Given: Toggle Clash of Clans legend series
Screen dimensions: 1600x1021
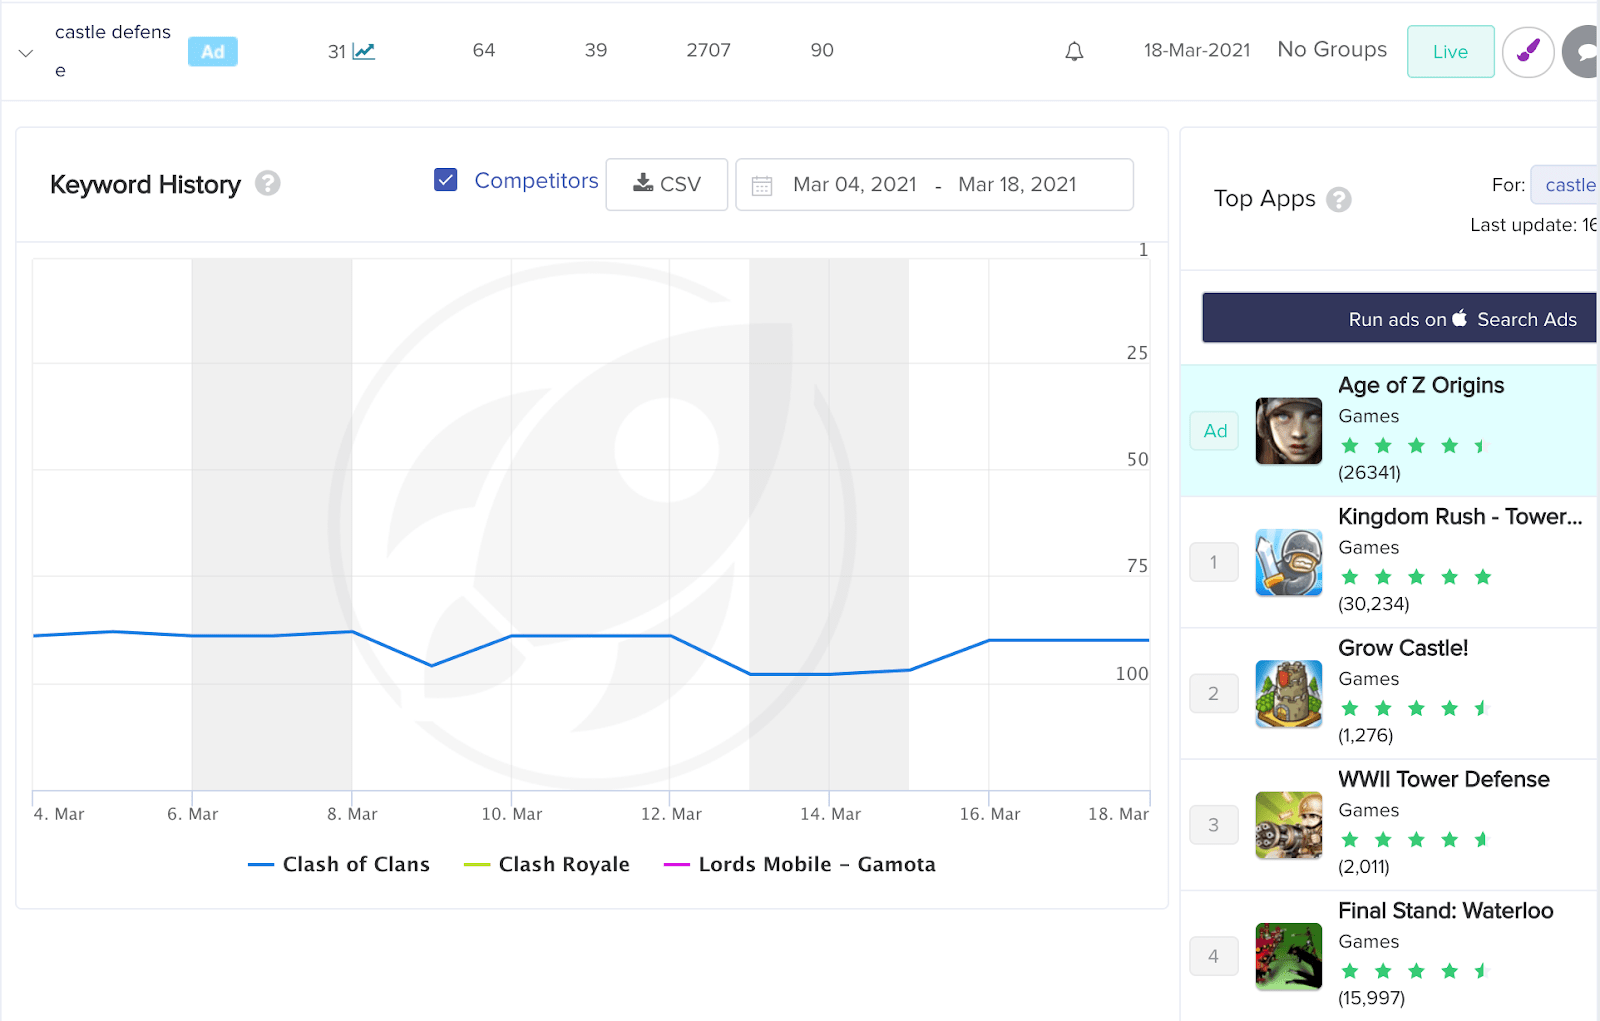Looking at the screenshot, I should pos(339,864).
